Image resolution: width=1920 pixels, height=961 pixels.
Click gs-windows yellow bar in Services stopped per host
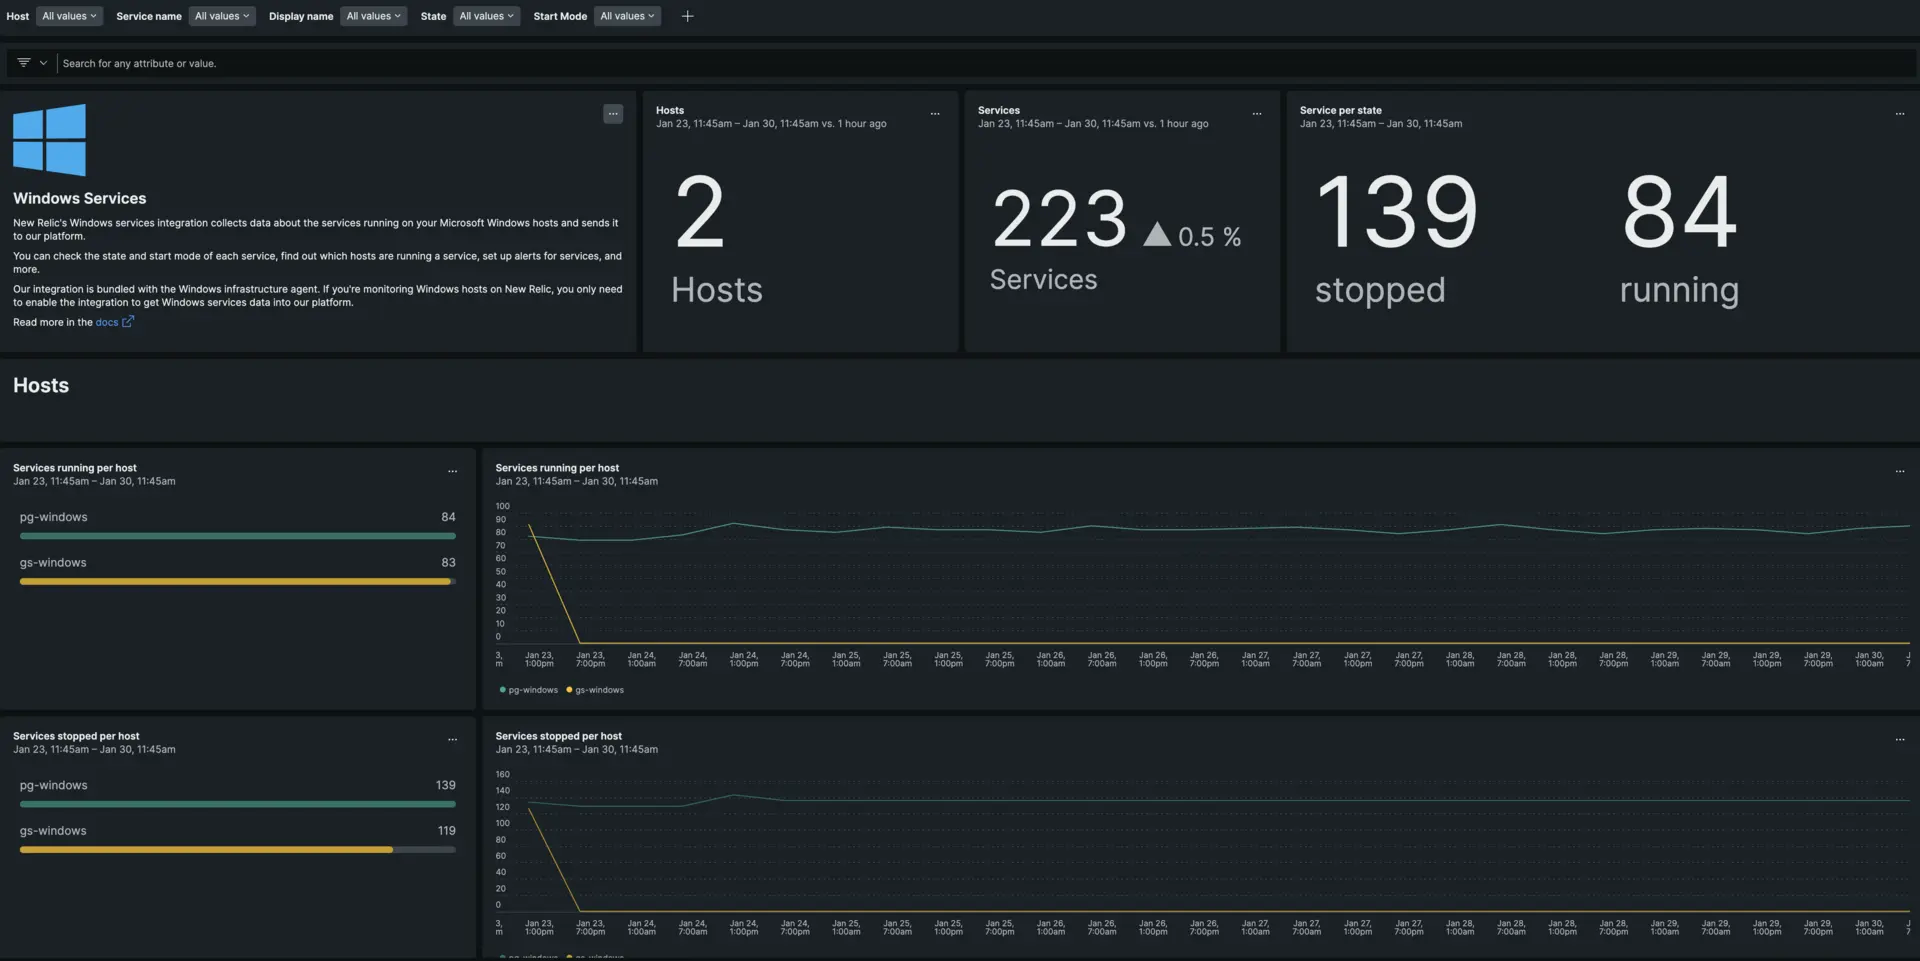pos(206,850)
